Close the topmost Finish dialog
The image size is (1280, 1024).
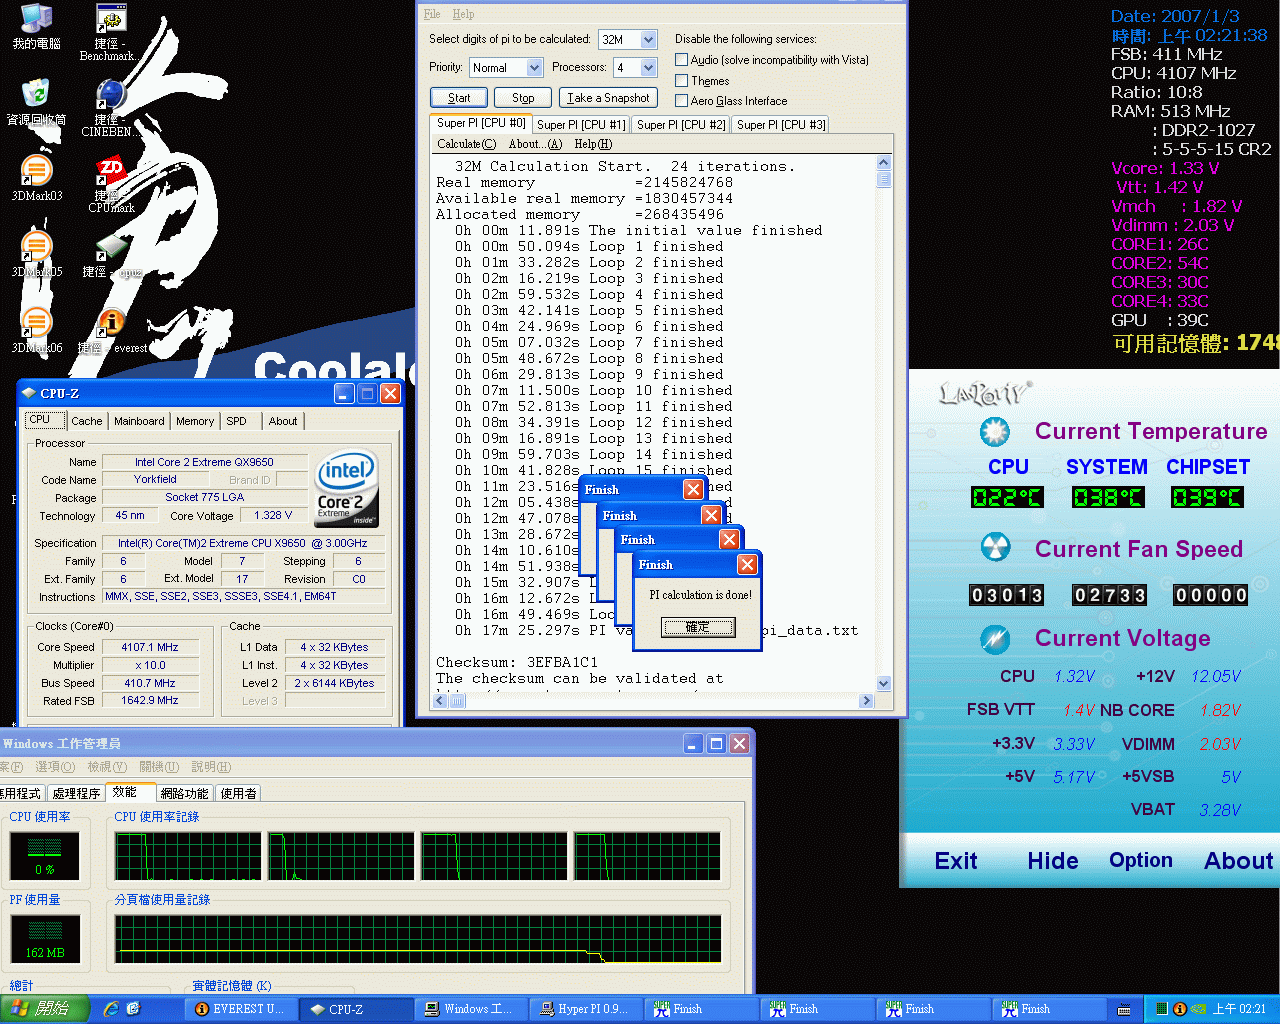point(747,565)
